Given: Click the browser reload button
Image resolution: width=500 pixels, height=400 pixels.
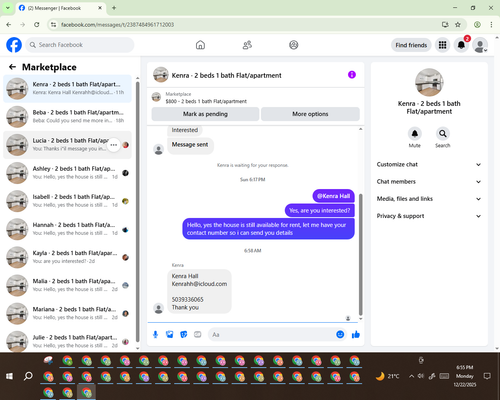Looking at the screenshot, I should coord(37,25).
